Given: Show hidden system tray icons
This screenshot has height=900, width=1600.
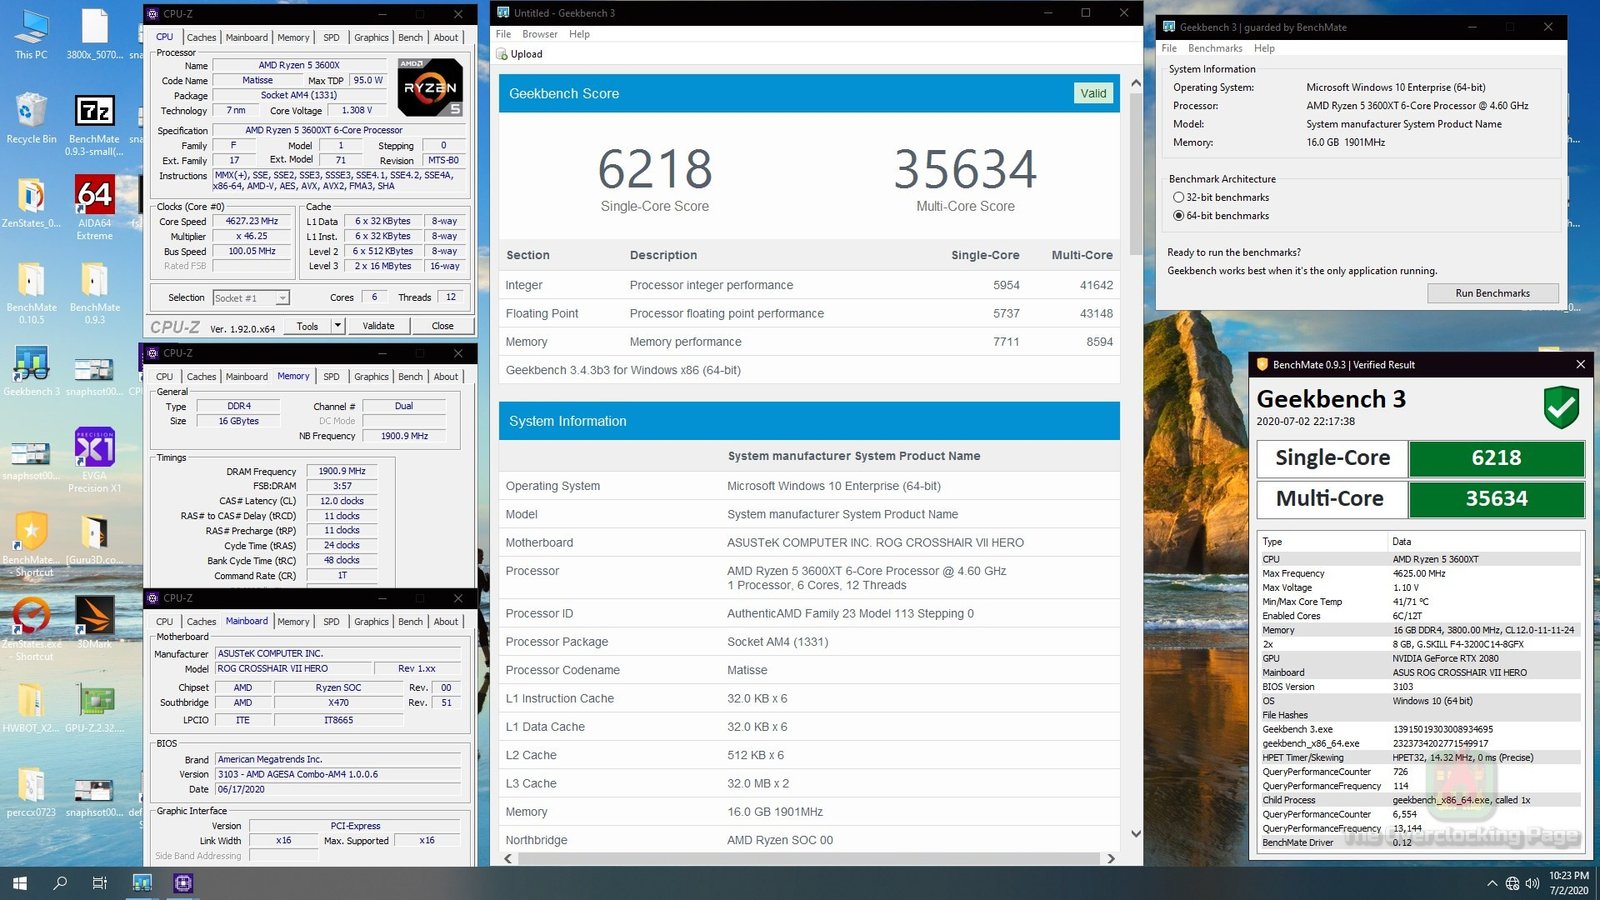Looking at the screenshot, I should (1492, 883).
